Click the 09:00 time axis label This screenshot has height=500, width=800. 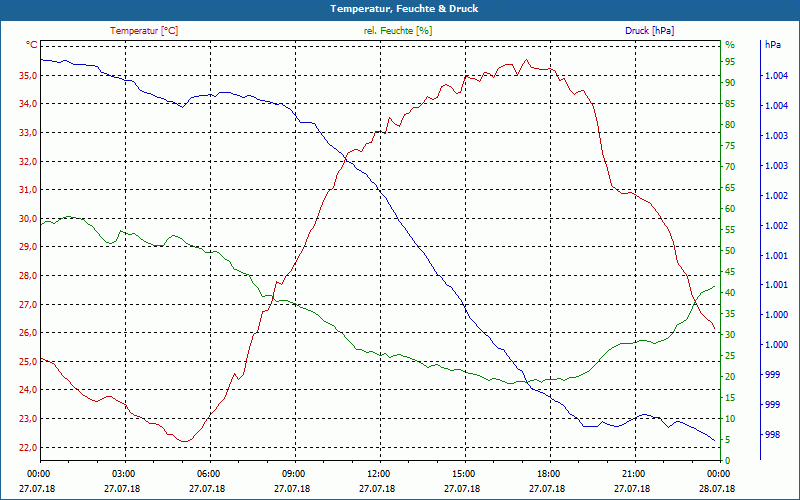click(x=295, y=473)
